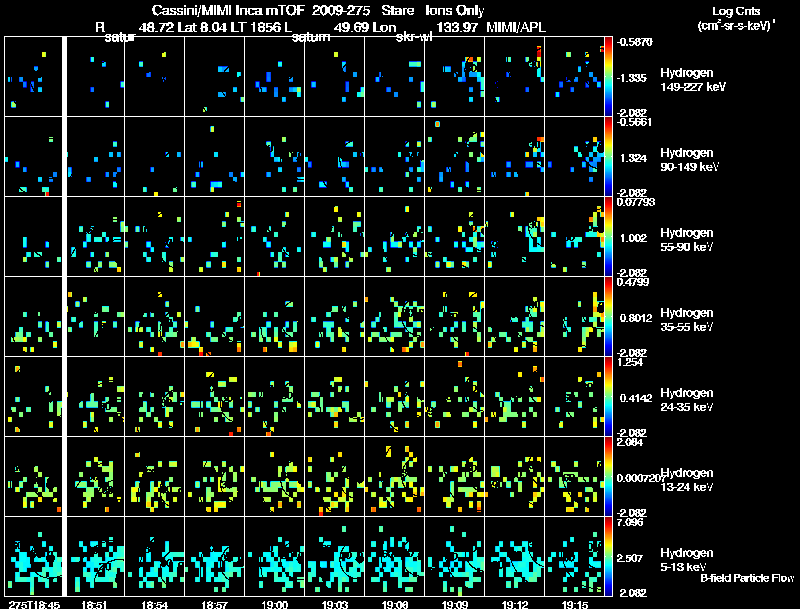Click the '1.002' colorbar value
This screenshot has width=800, height=609.
tap(633, 238)
